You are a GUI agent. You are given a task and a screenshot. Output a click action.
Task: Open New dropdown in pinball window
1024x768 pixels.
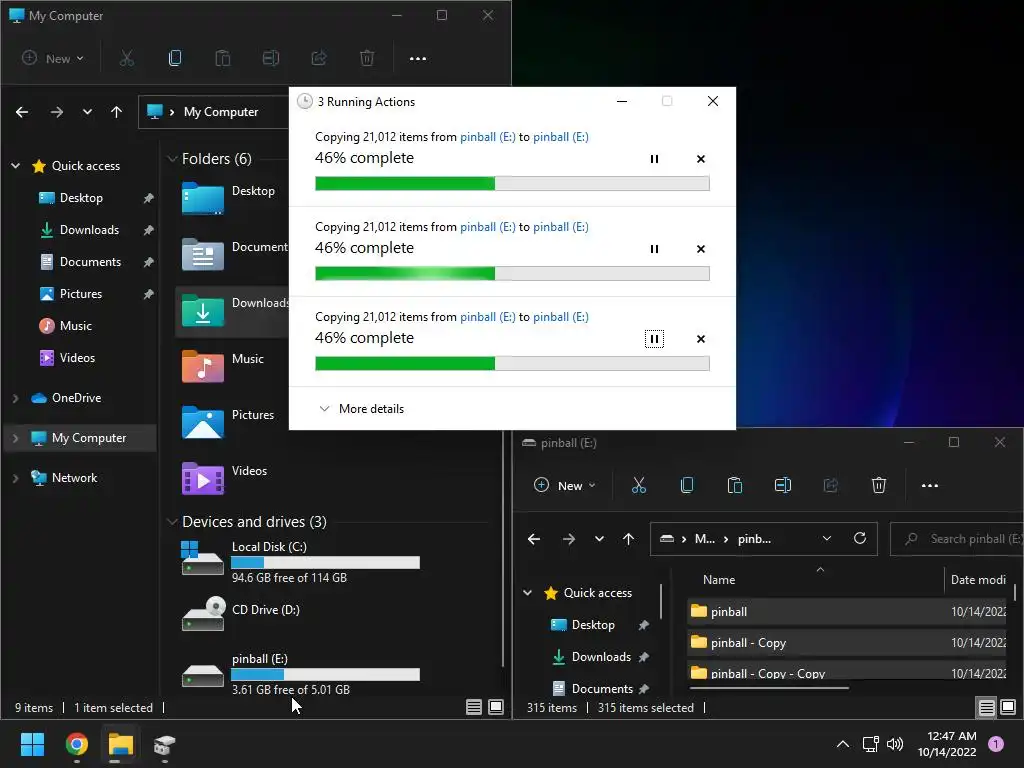[x=565, y=485]
